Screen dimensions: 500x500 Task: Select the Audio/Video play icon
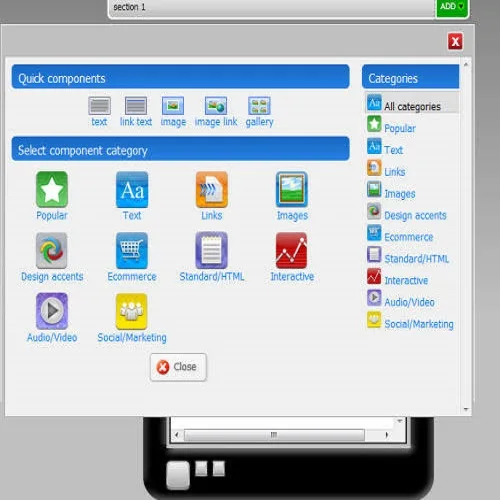(52, 311)
